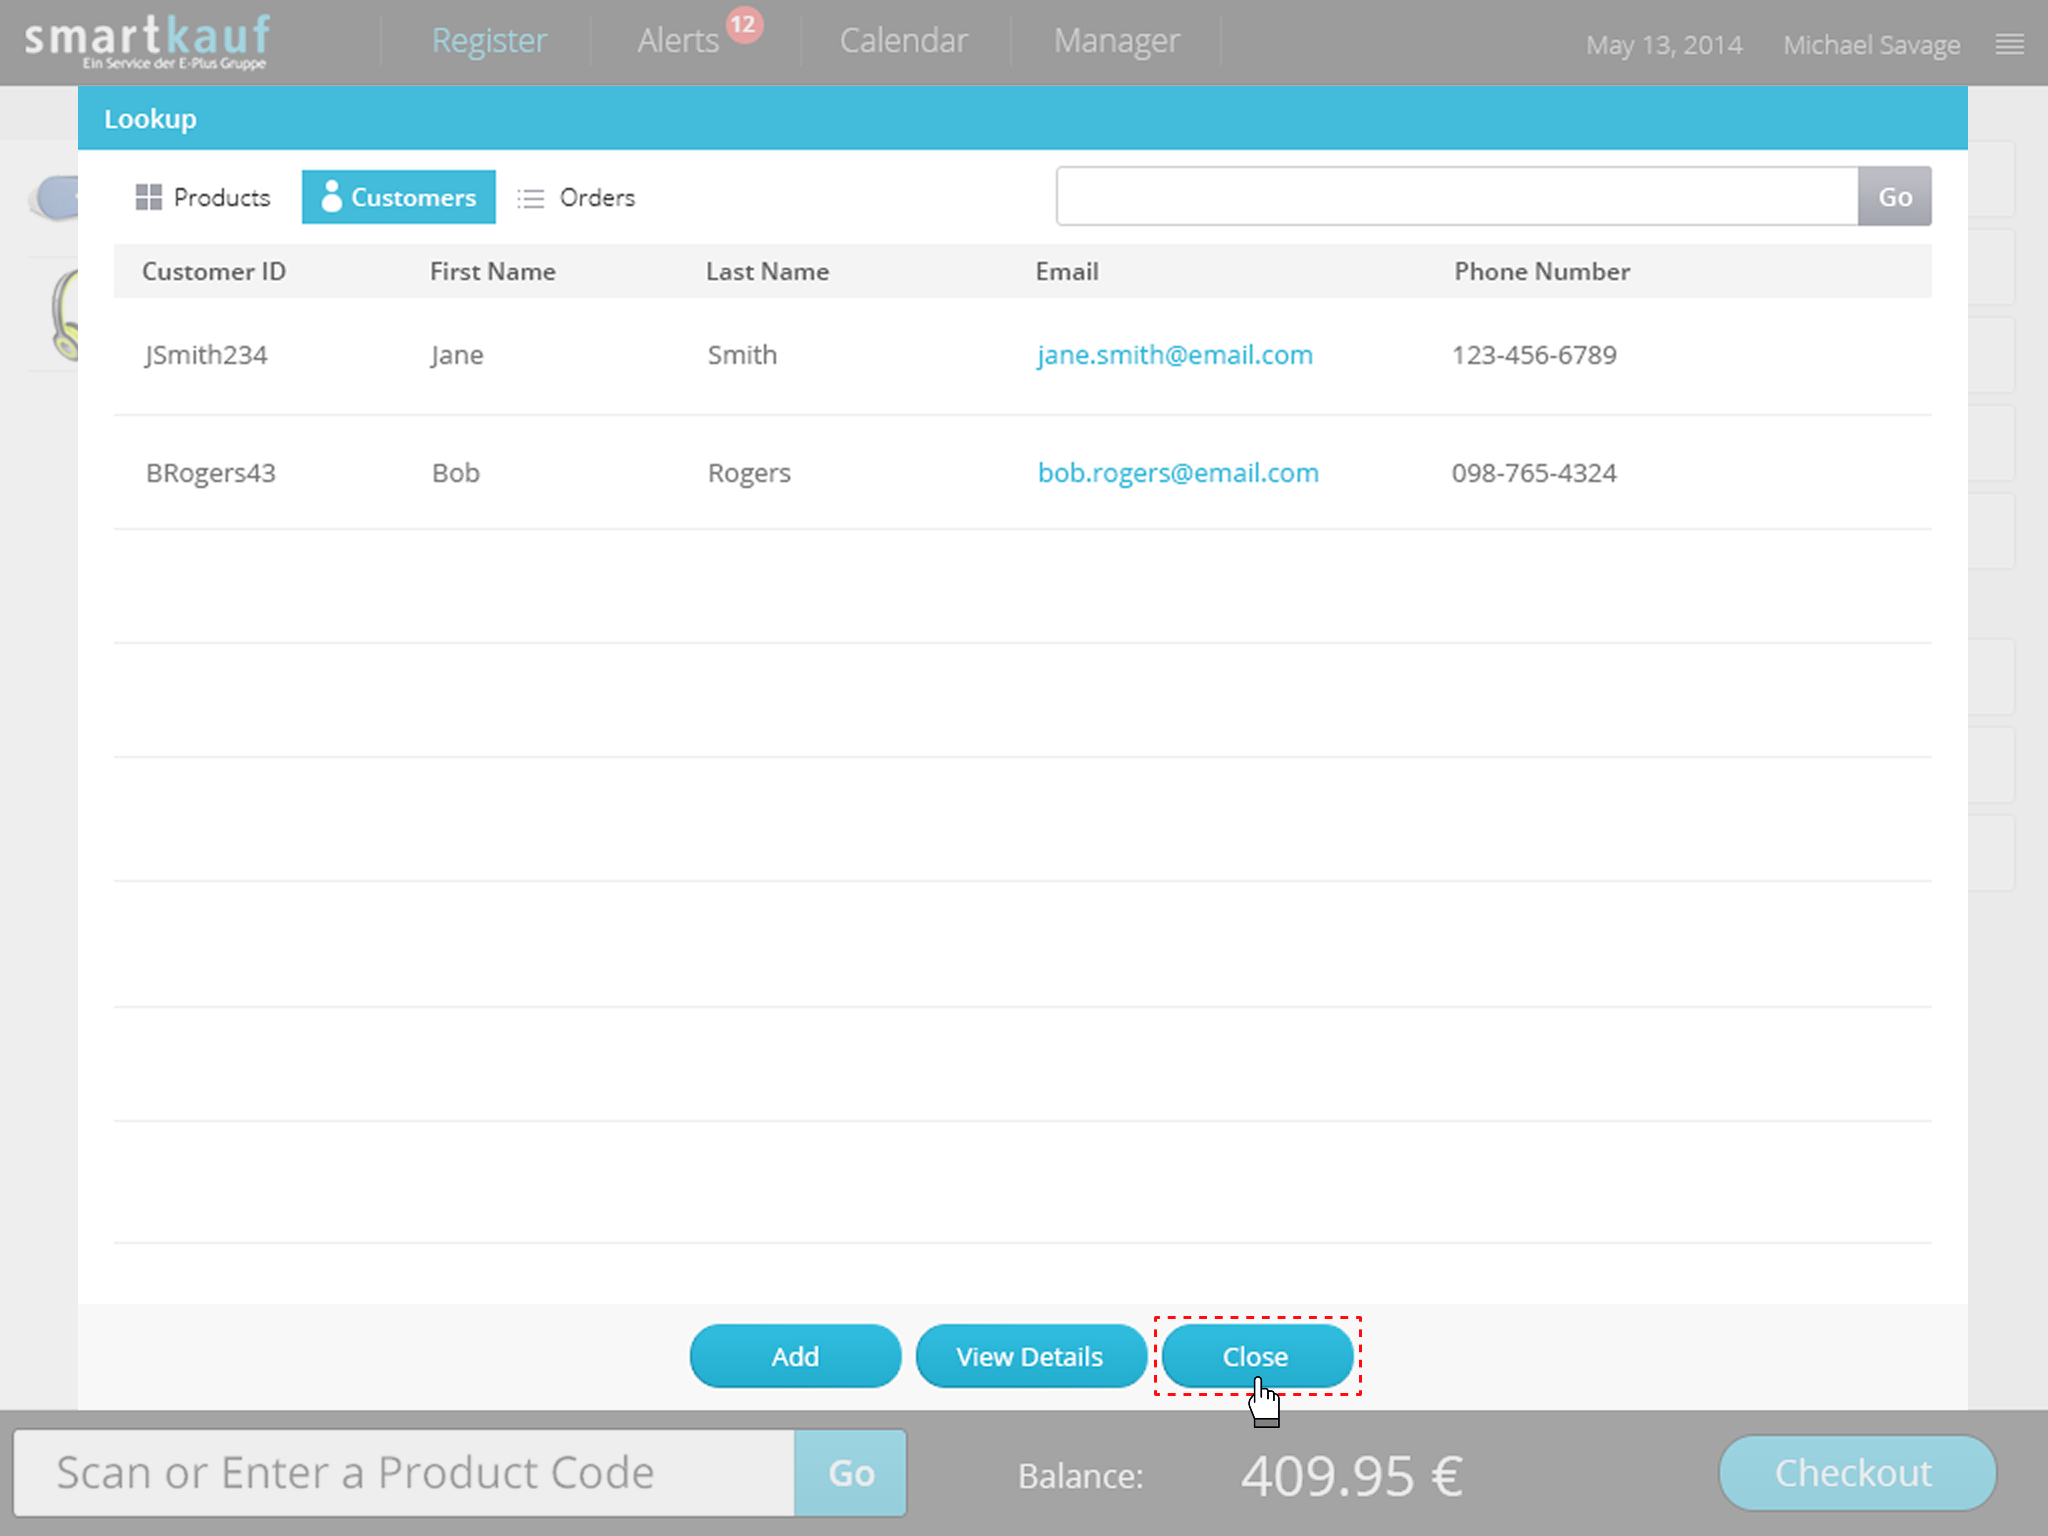Click the Alerts badge showing 12
The width and height of the screenshot is (2048, 1536).
click(x=744, y=25)
